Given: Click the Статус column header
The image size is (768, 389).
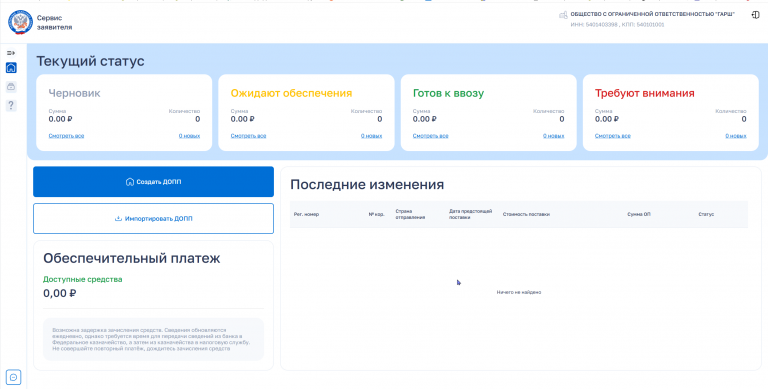Looking at the screenshot, I should tap(706, 214).
